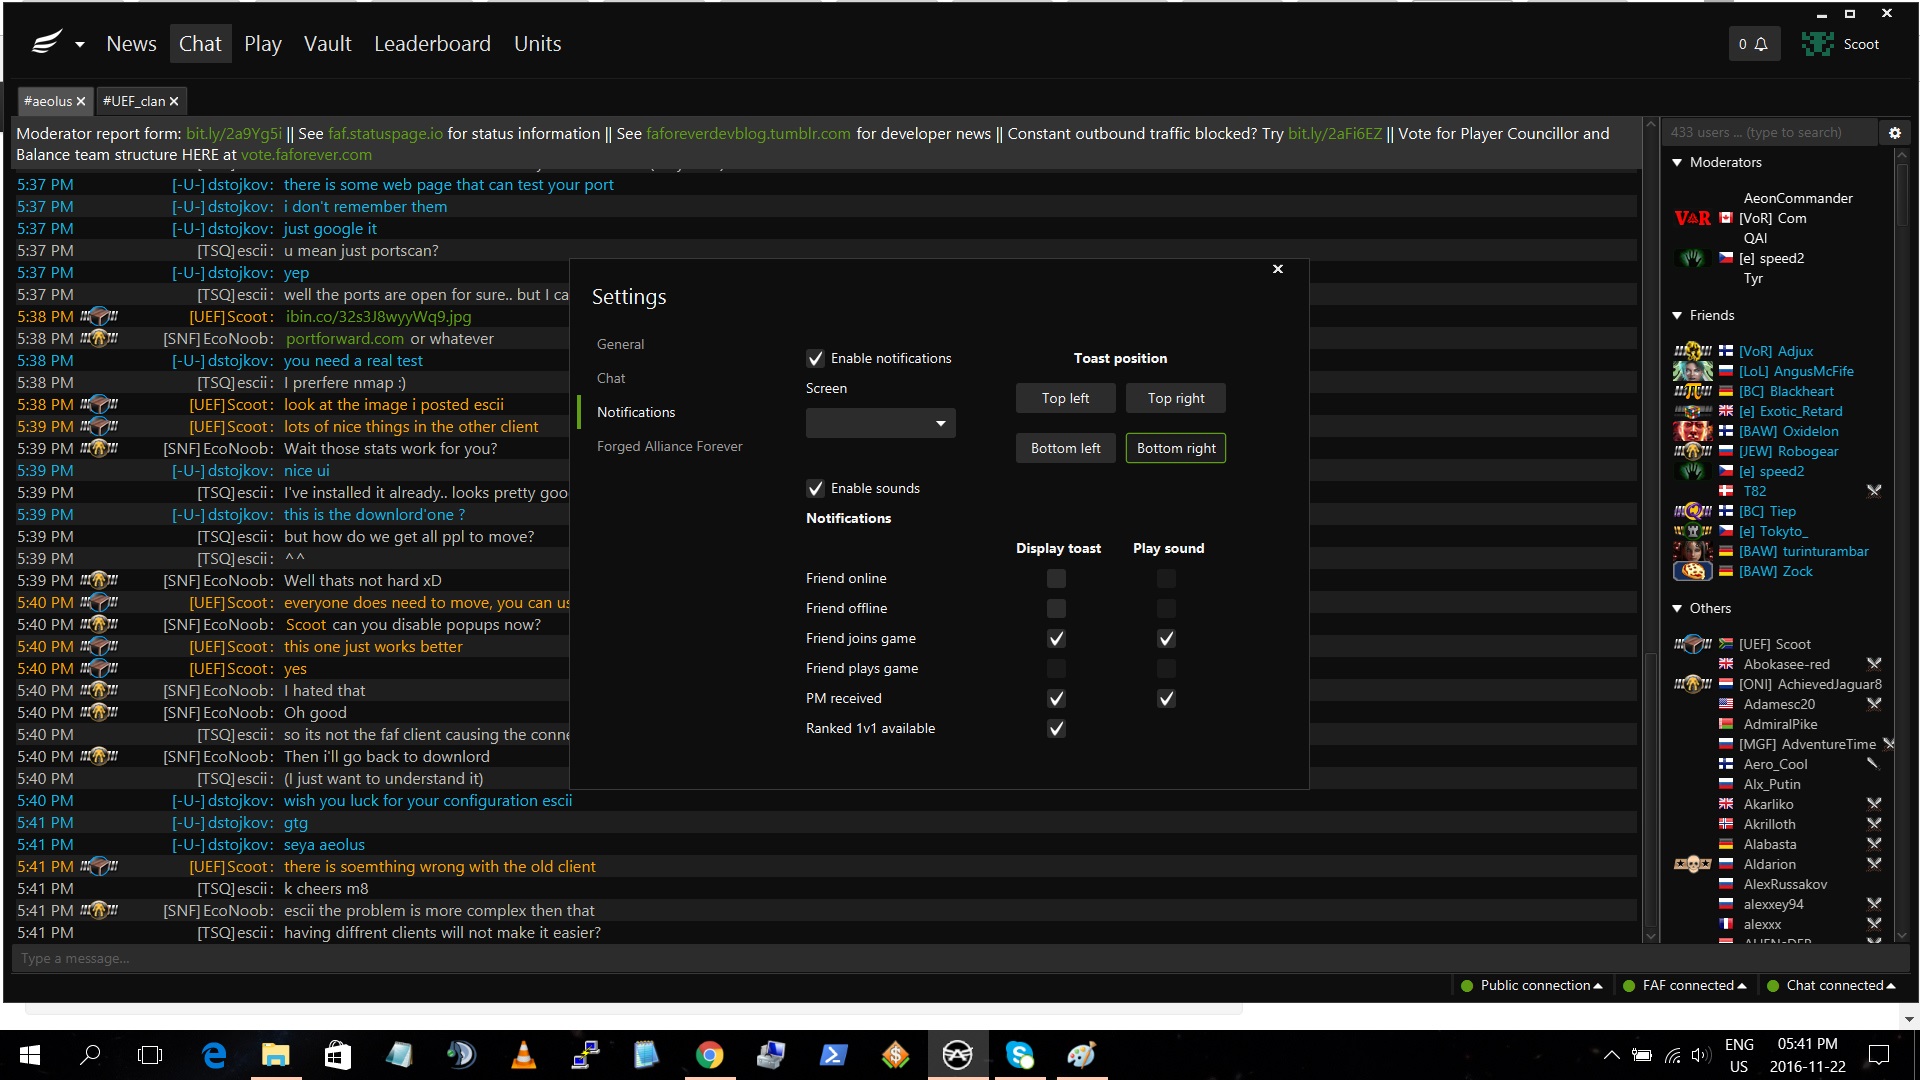Set toast position to Bottom right

pos(1175,448)
